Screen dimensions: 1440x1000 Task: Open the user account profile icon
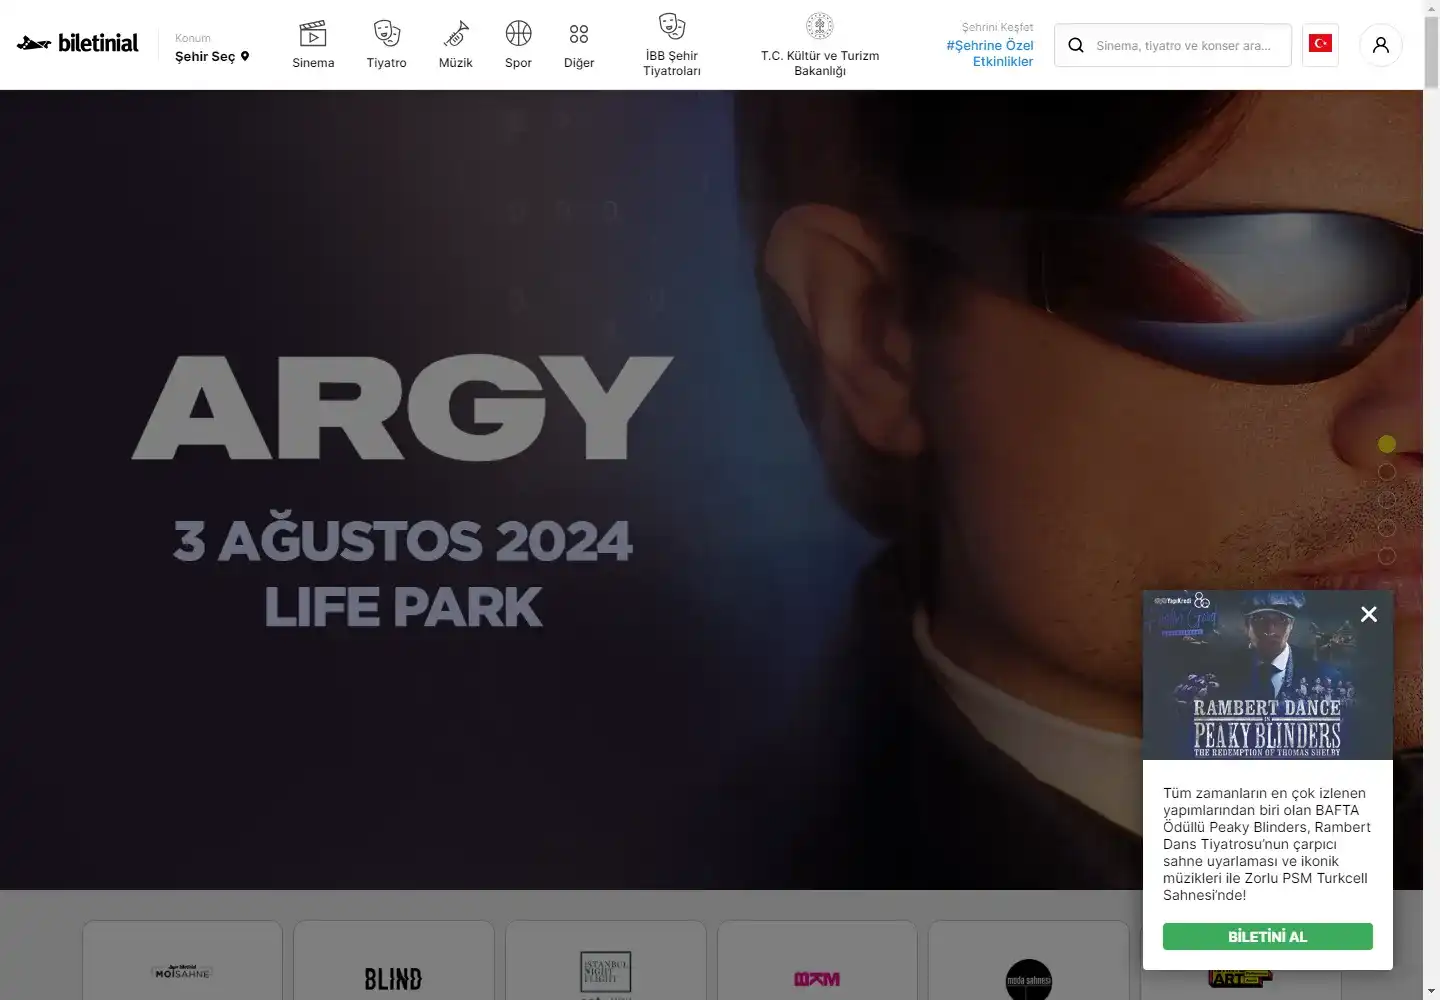coord(1381,45)
